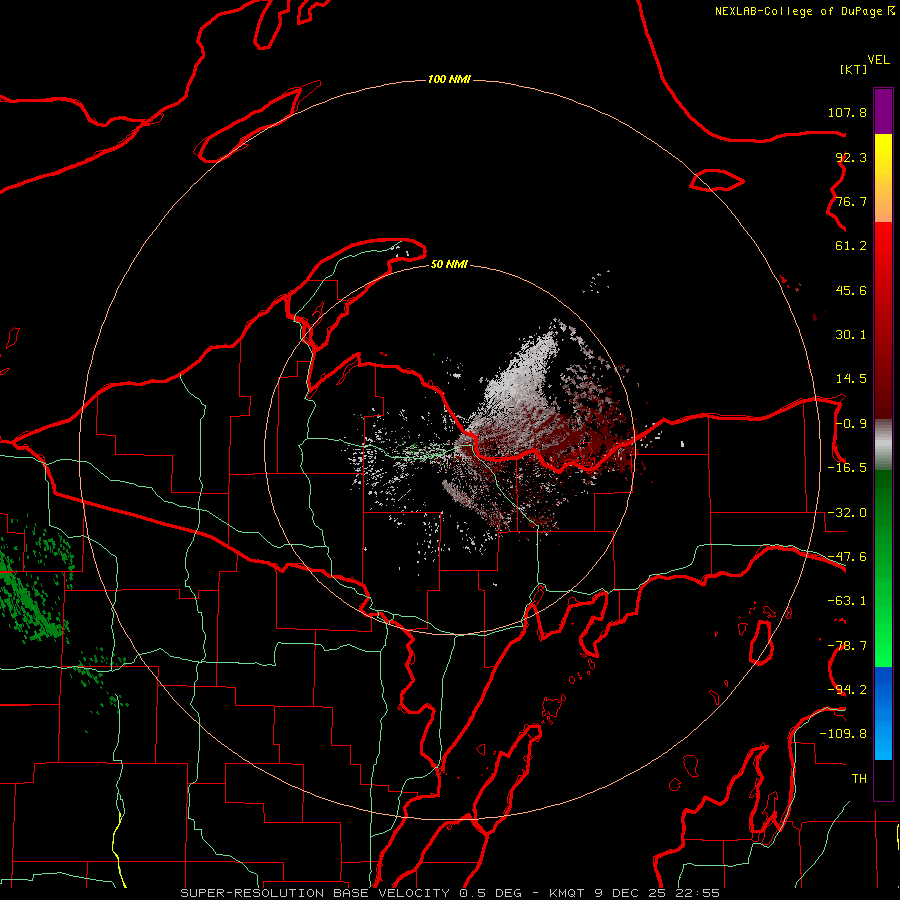
Task: Click the [KT] units label
Action: (x=853, y=69)
